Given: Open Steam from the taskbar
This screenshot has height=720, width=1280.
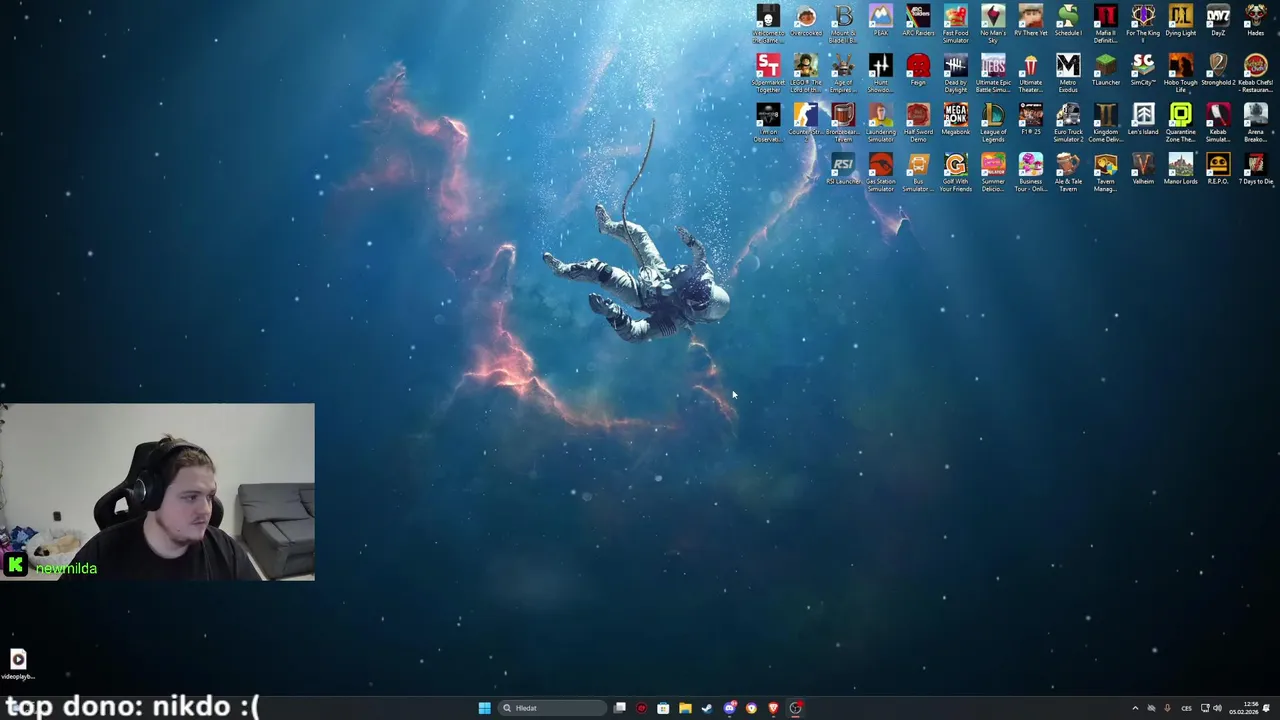Looking at the screenshot, I should point(706,708).
